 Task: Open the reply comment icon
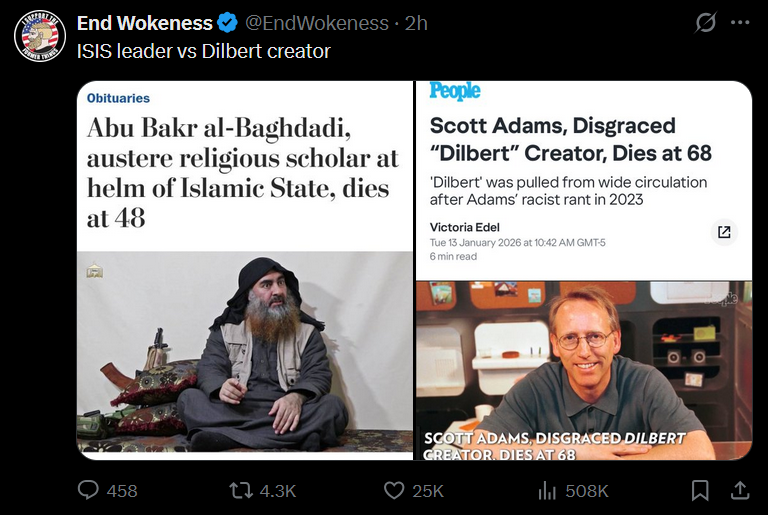(88, 490)
